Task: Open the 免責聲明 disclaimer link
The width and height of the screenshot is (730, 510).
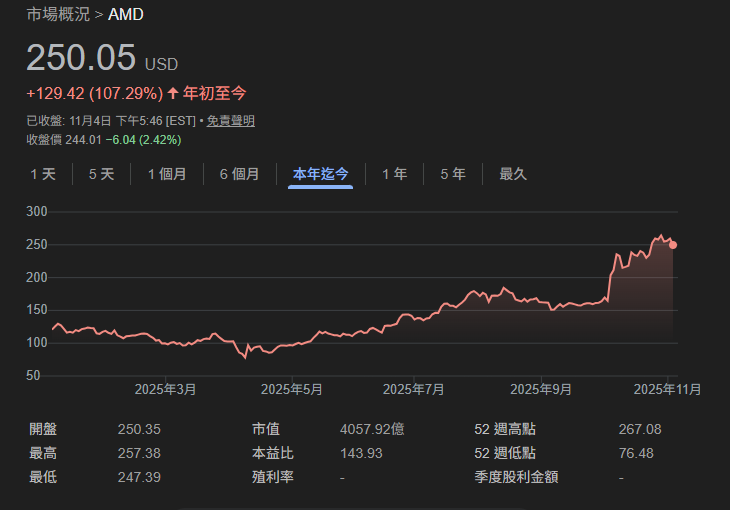Action: 233,121
